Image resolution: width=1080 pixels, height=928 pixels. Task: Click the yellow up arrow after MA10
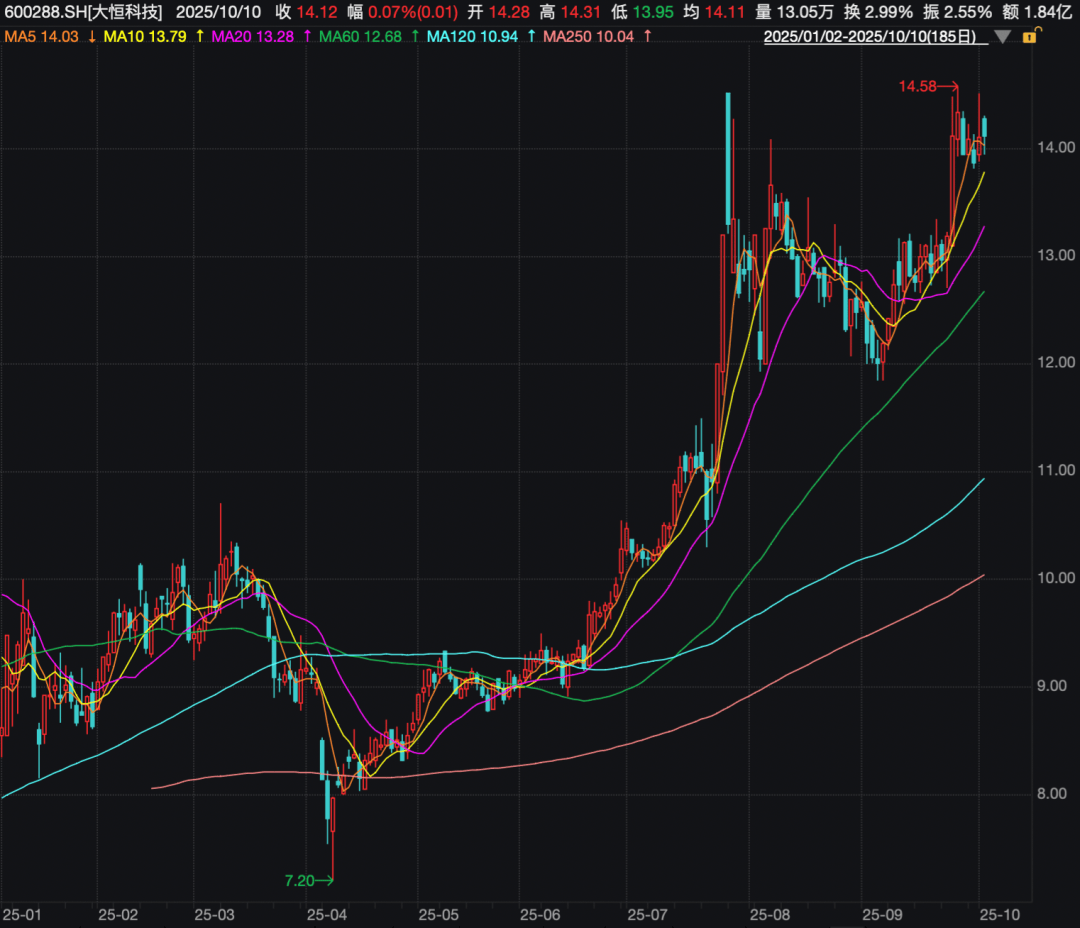(199, 37)
